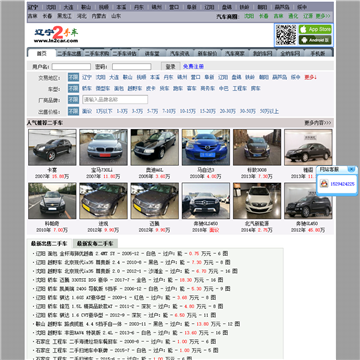Screen dimensions: 360x360
Task: Open the 辽宁2手车 site logo
Action: pyautogui.click(x=56, y=35)
